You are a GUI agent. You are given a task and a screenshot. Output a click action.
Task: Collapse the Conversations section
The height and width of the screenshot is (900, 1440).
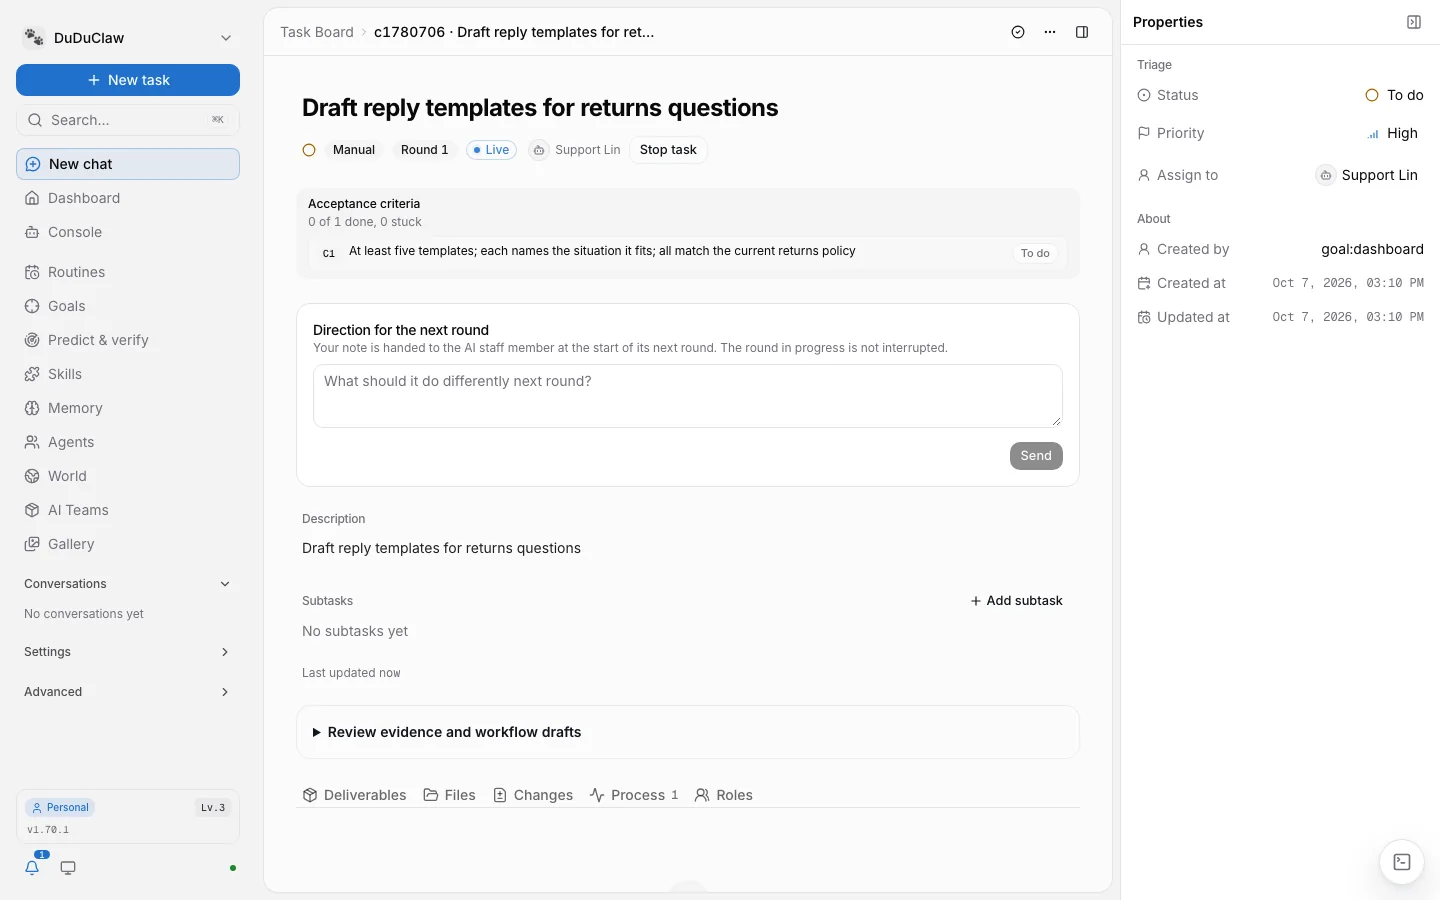click(128, 584)
